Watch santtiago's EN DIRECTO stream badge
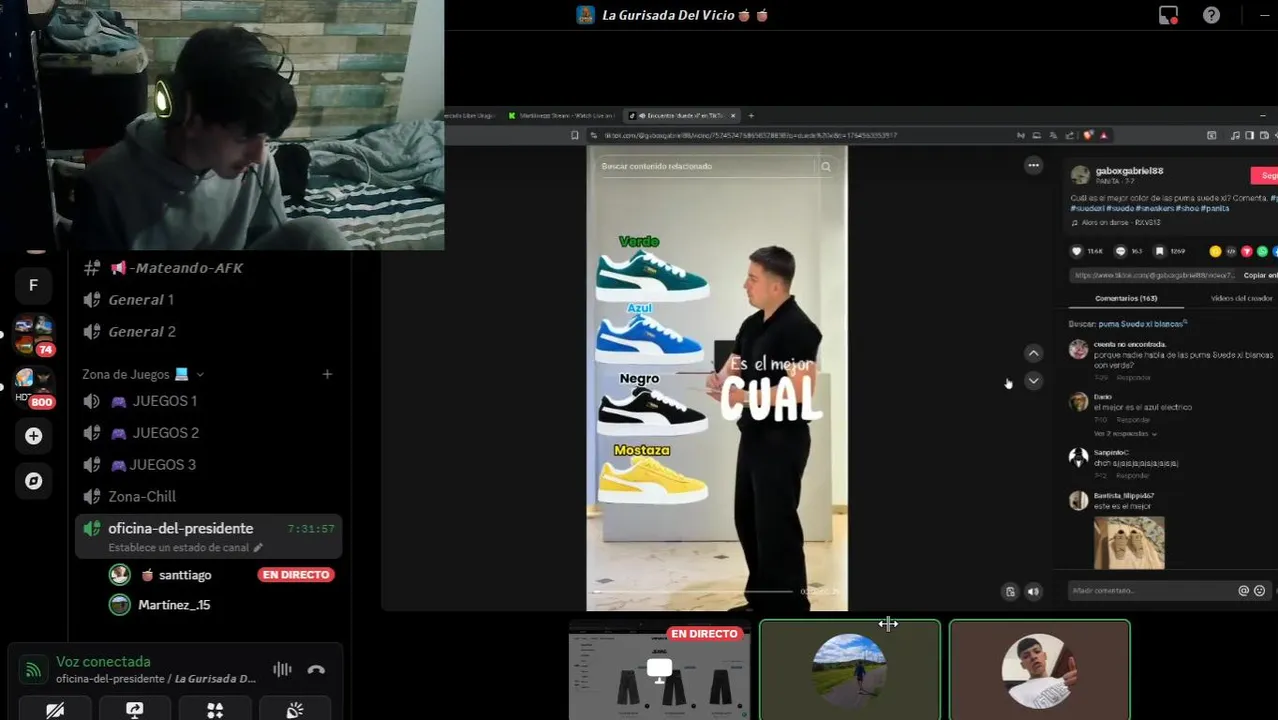1278x720 pixels. tap(296, 575)
